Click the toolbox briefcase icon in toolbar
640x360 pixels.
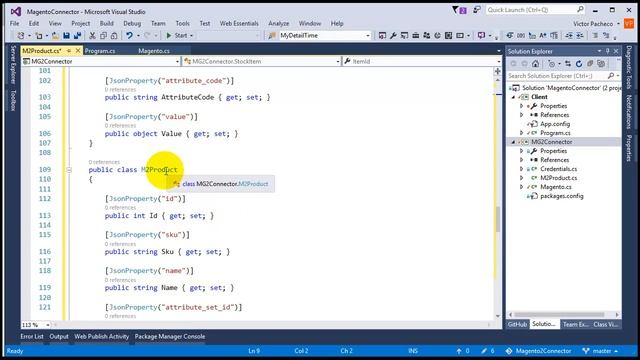point(416,36)
